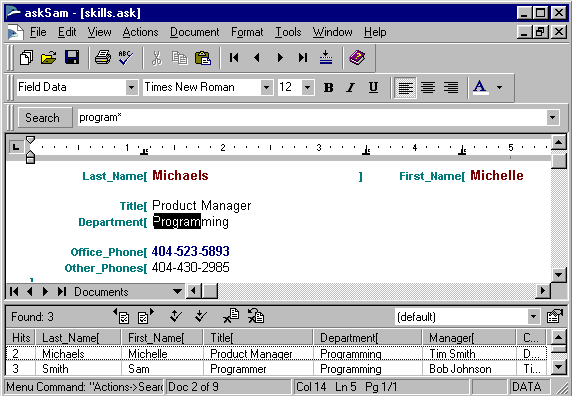Toggle Italic formatting
This screenshot has height=396, width=572.
351,88
